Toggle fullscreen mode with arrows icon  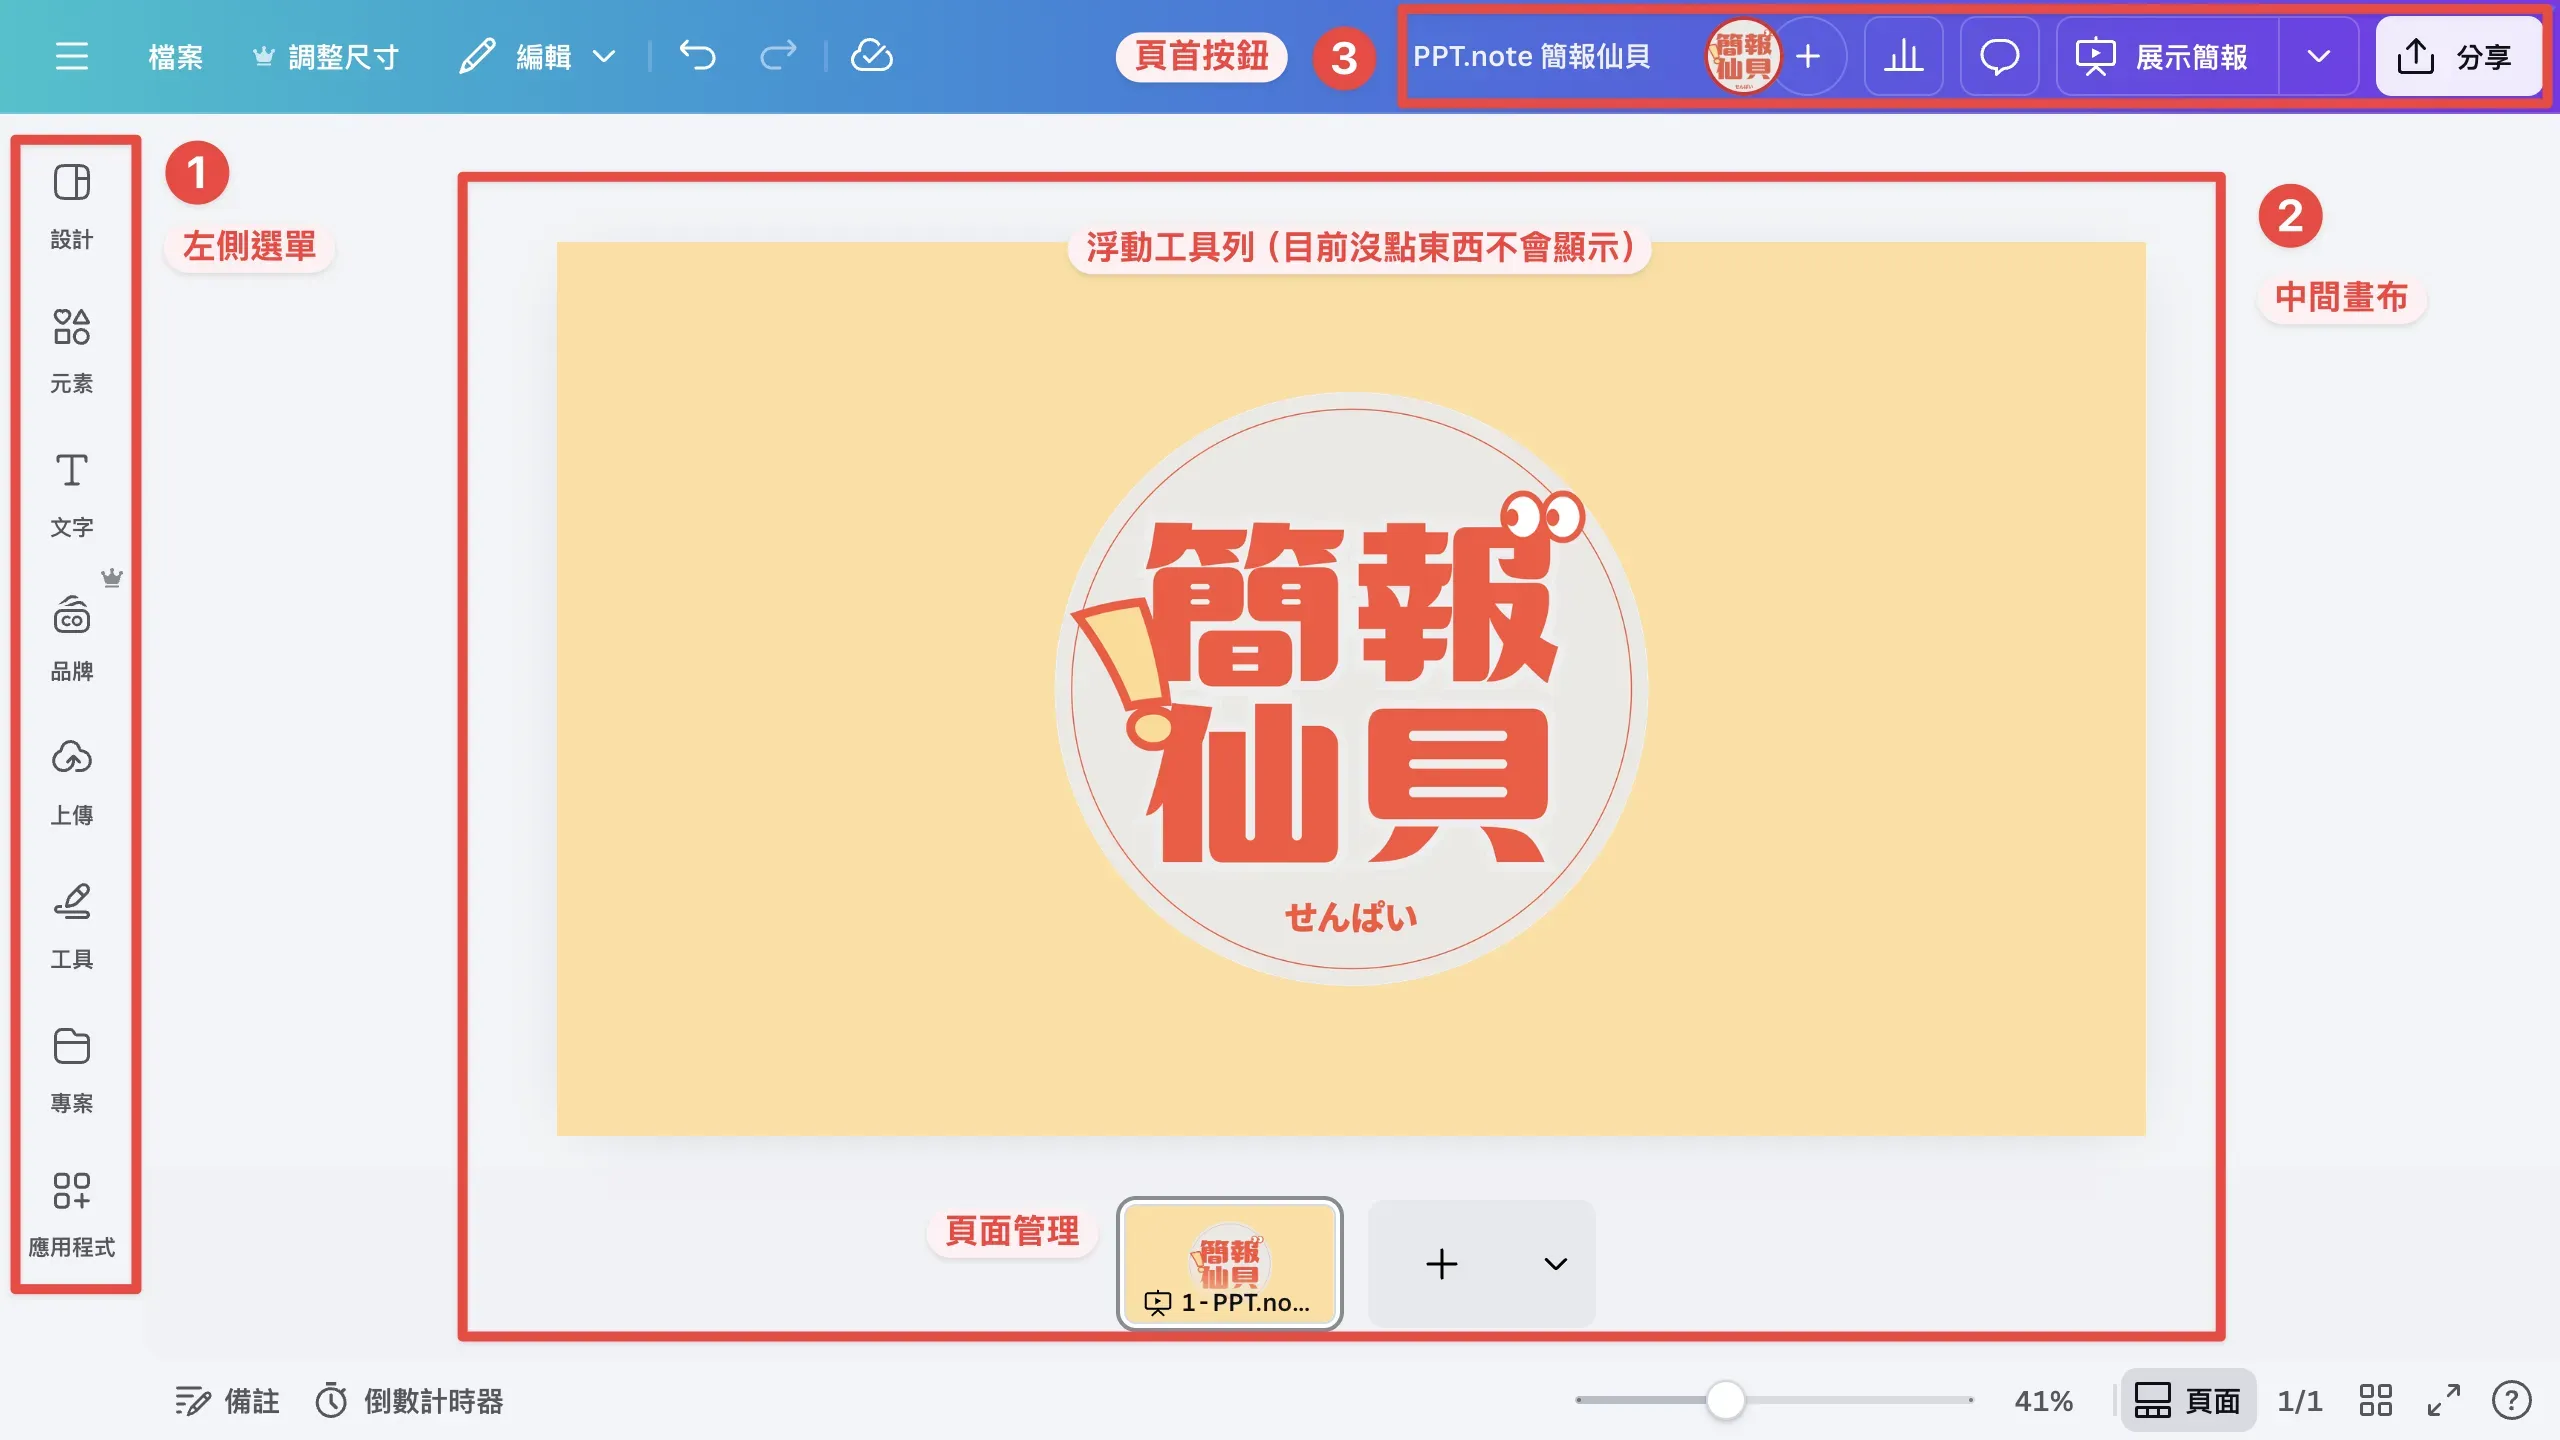(x=2443, y=1400)
